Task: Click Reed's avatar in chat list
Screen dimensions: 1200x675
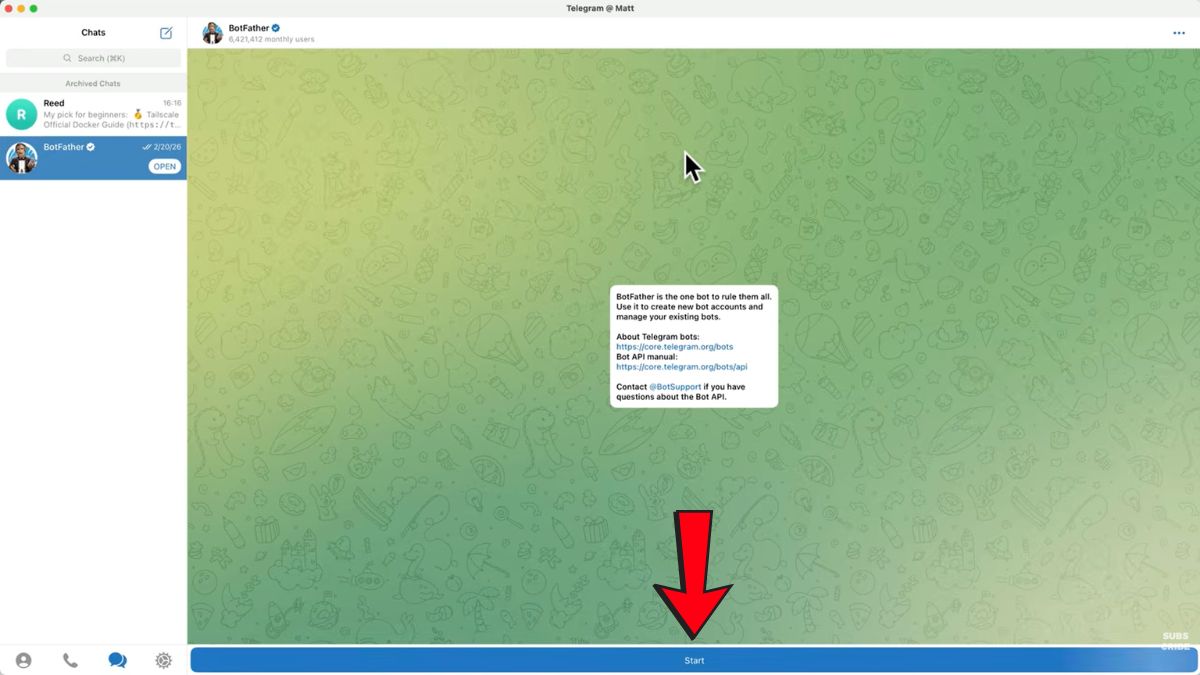Action: tap(21, 115)
